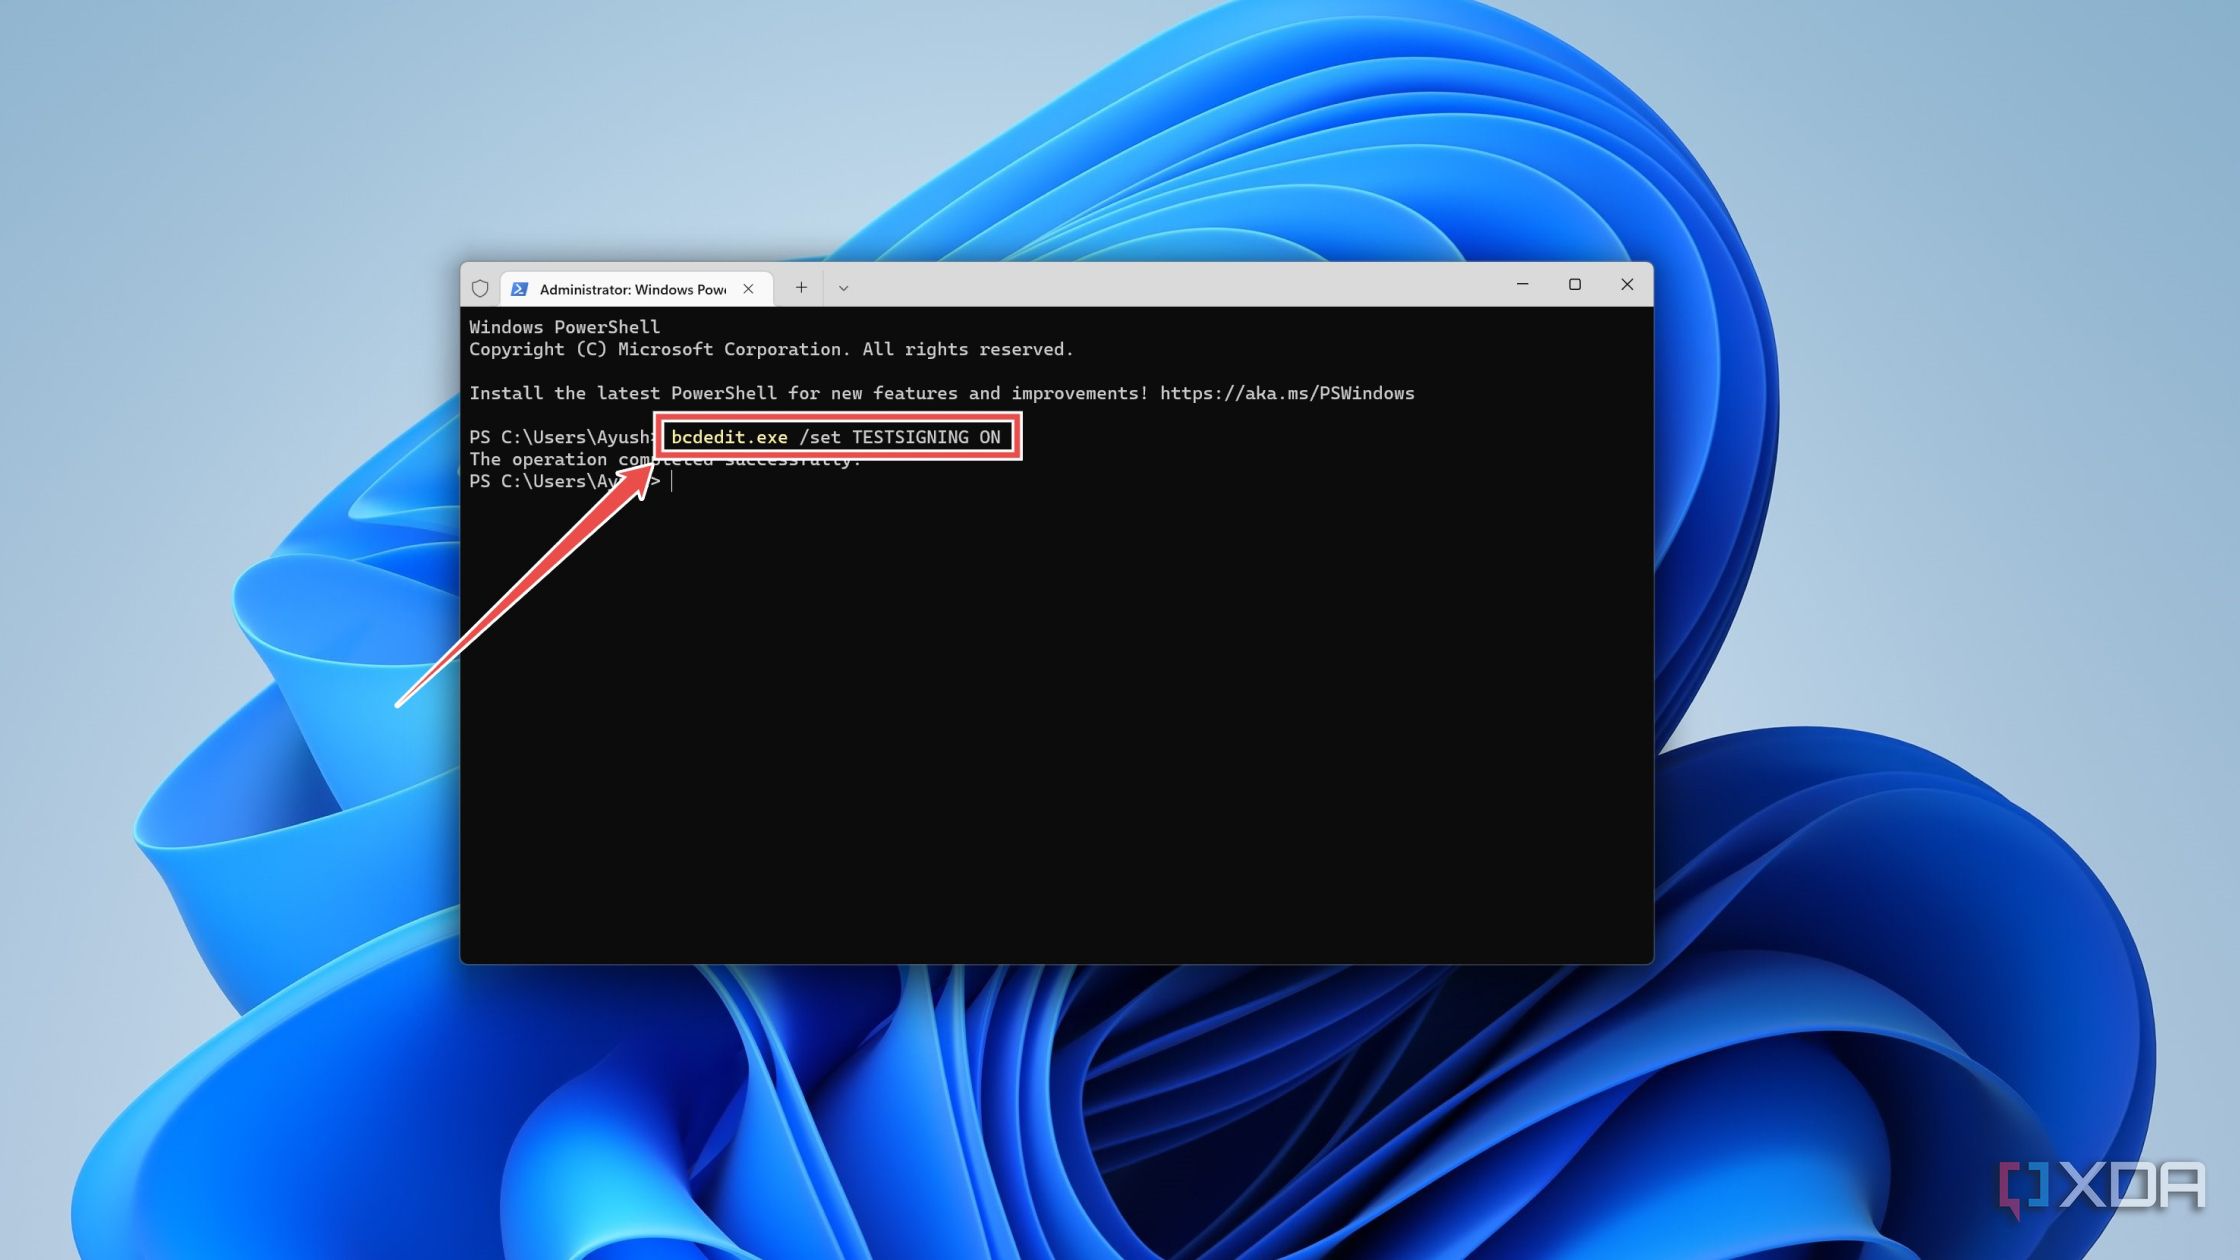
Task: Click the administrator shield icon in the title bar
Action: (481, 288)
